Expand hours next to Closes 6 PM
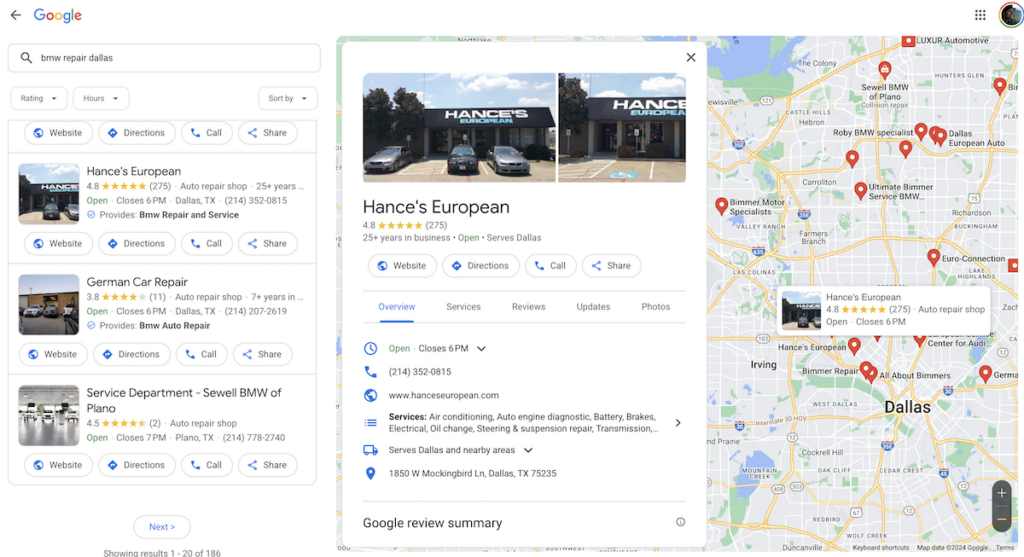Screen dimensions: 1024x557 [x=481, y=349]
